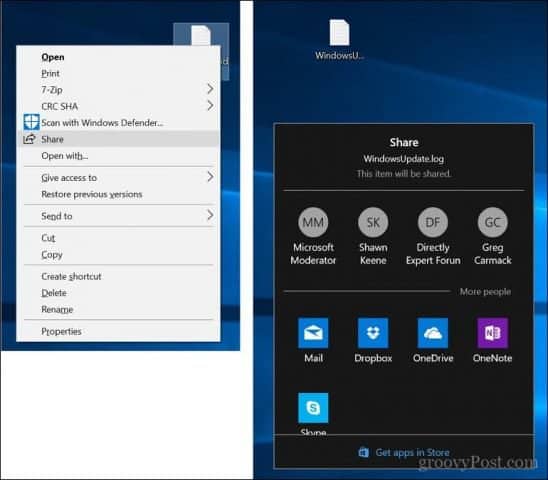This screenshot has width=548, height=480.
Task: Expand the CRC SHA submenu arrow
Action: (x=210, y=106)
